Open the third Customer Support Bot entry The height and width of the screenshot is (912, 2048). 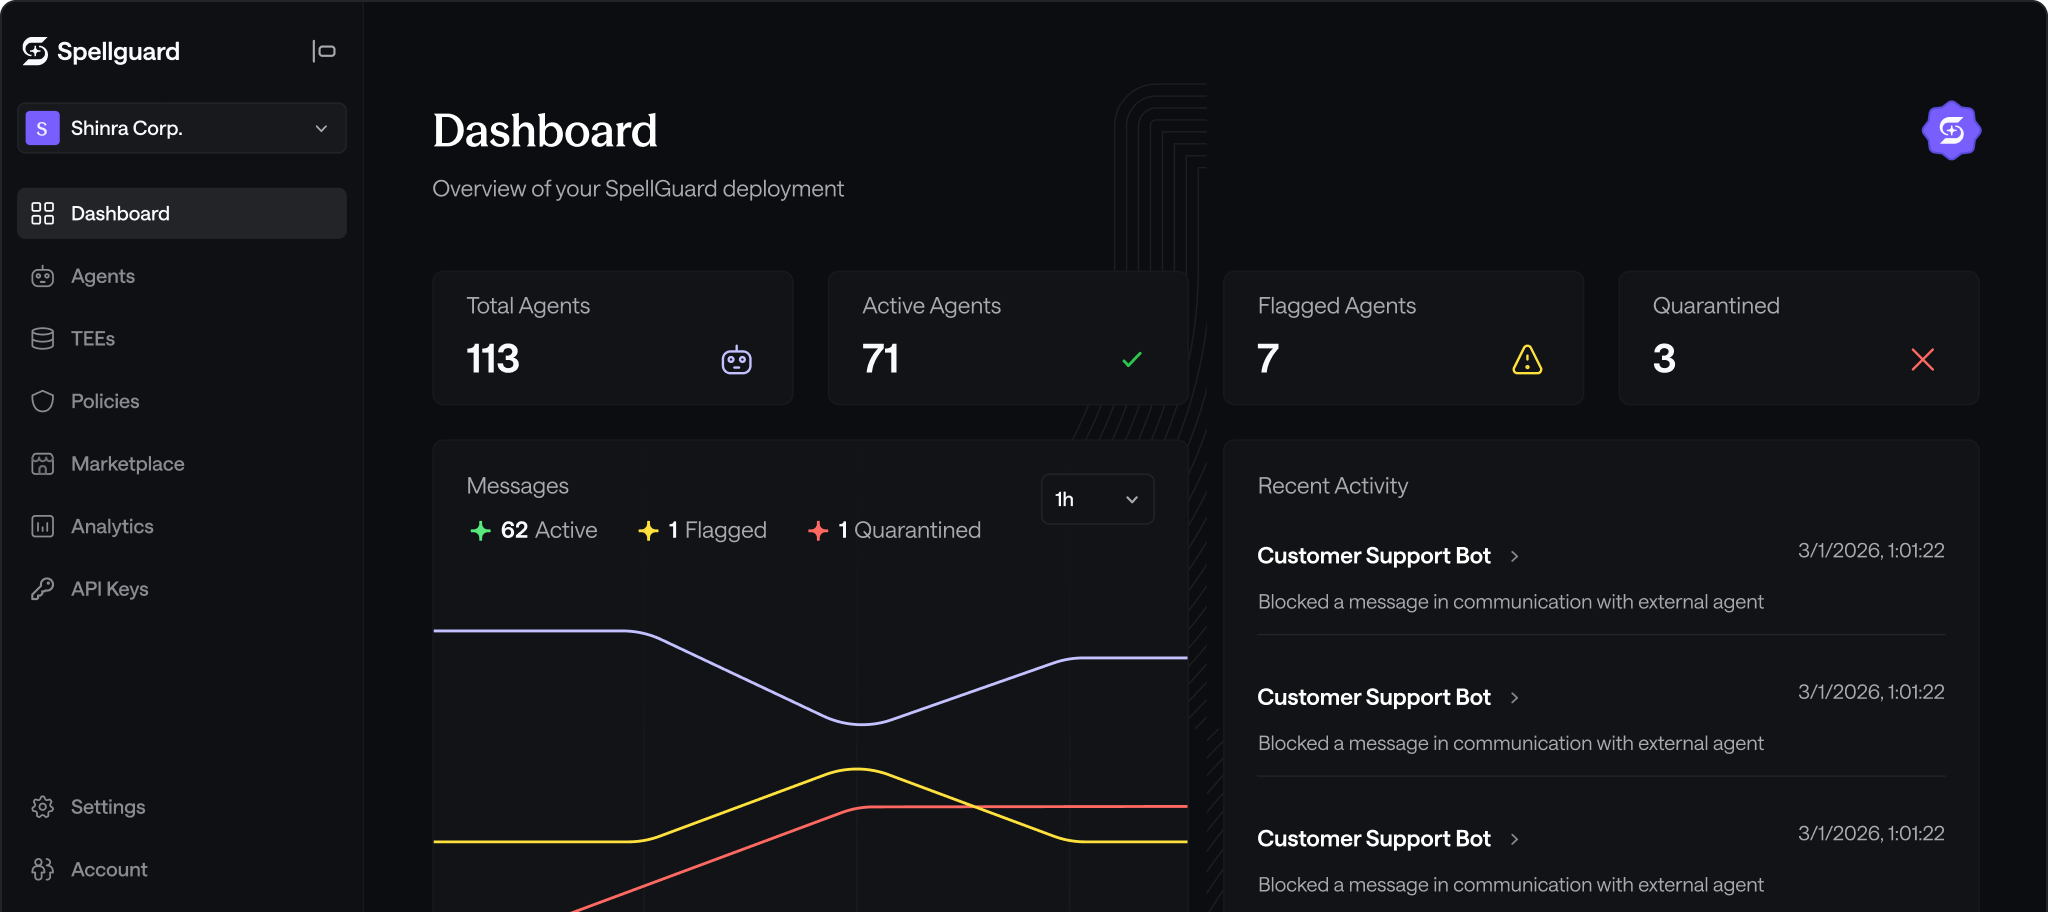coord(1374,839)
